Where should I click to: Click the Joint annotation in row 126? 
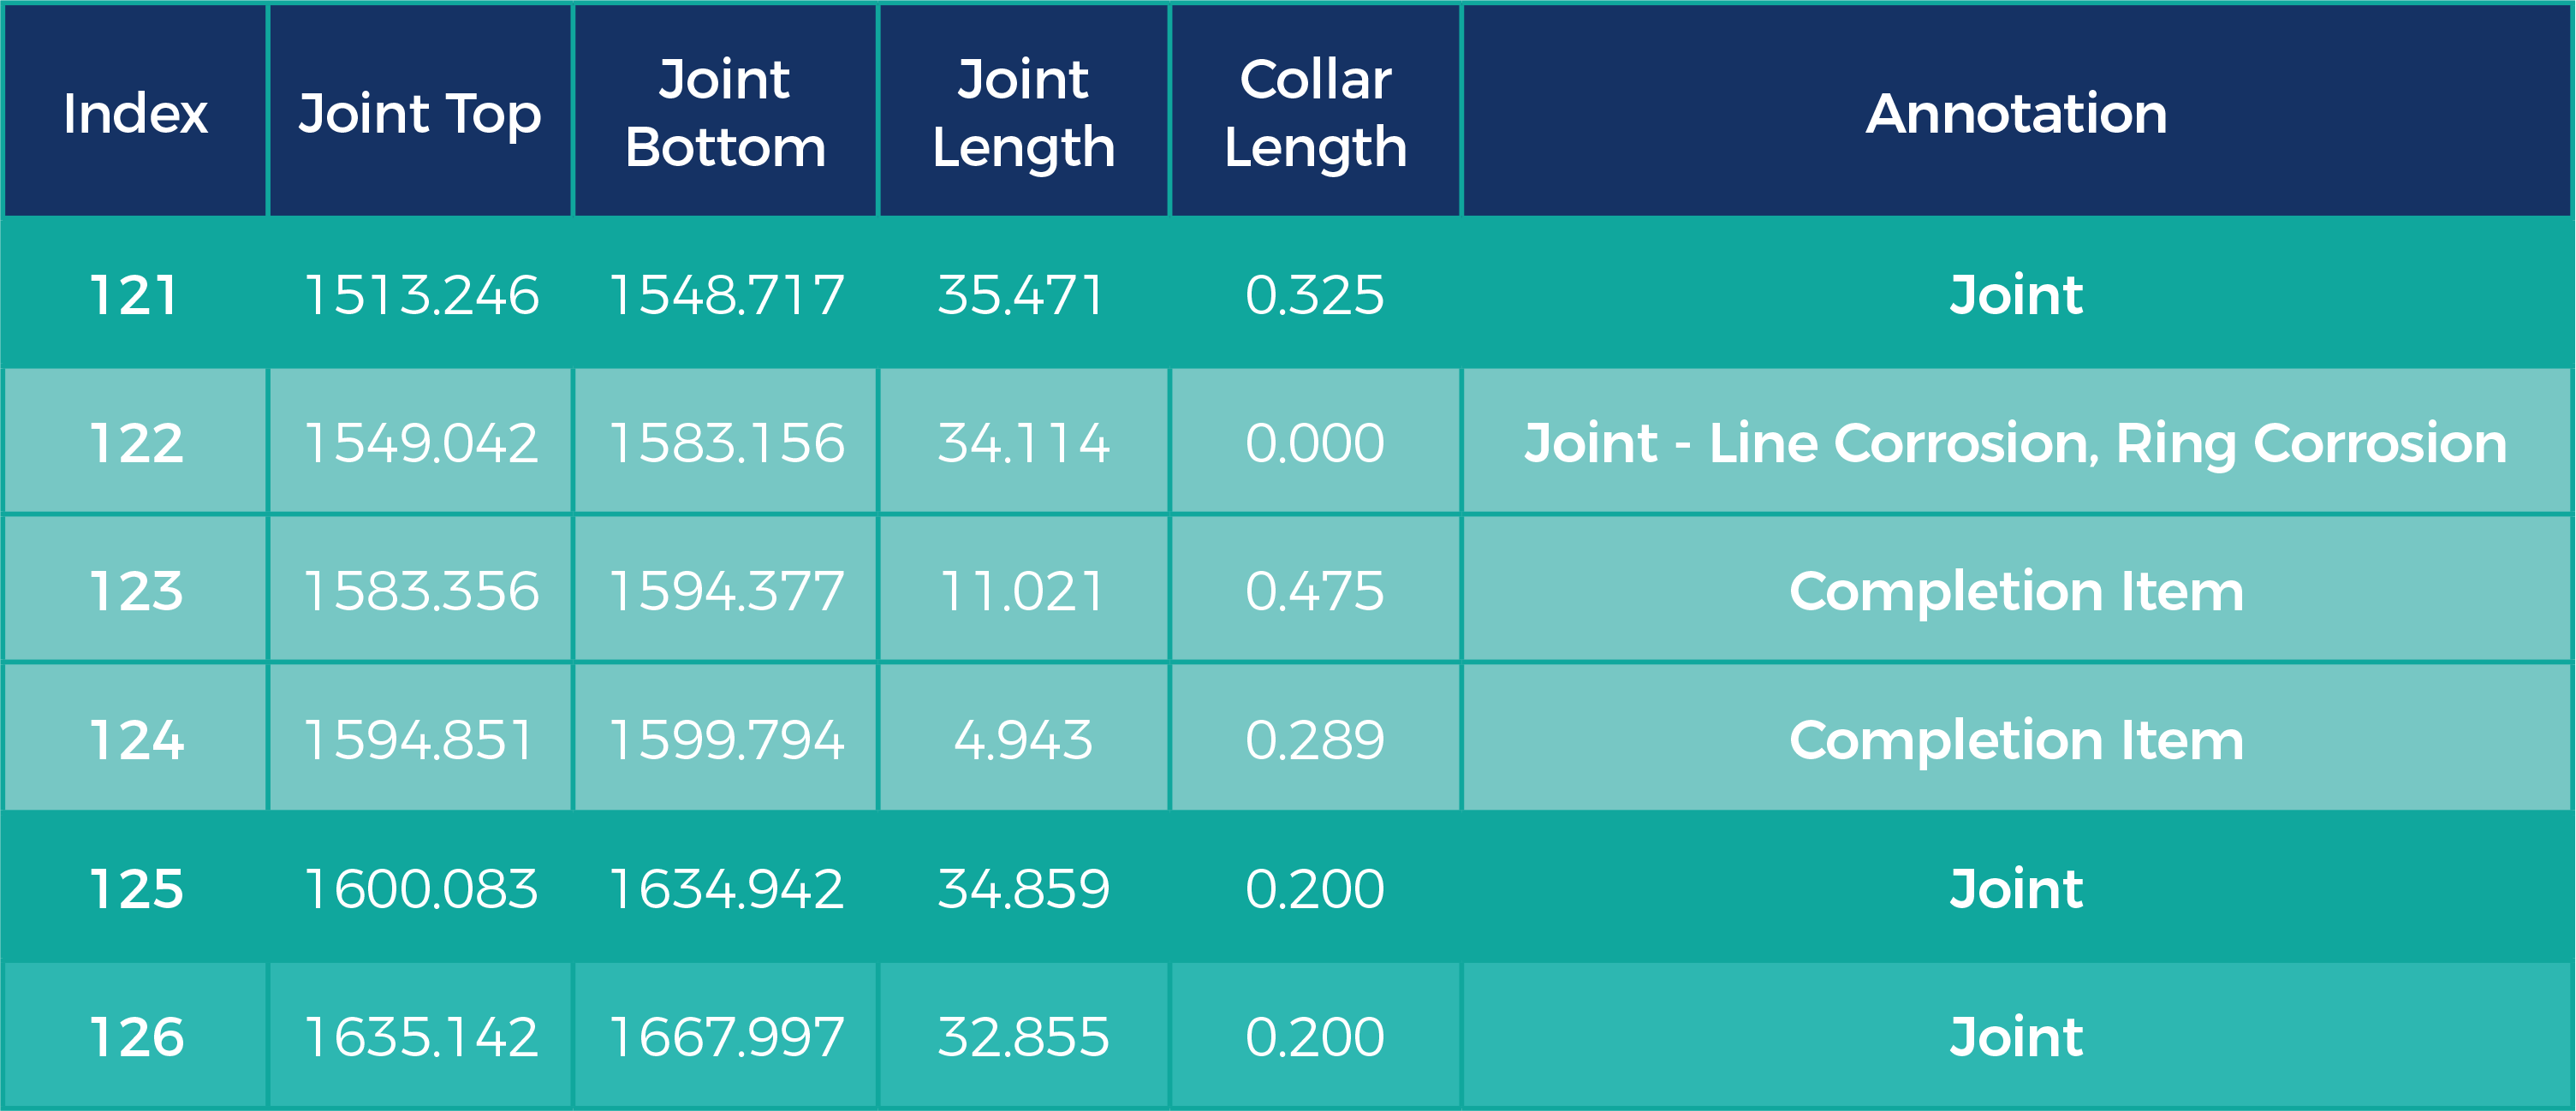click(2016, 1036)
